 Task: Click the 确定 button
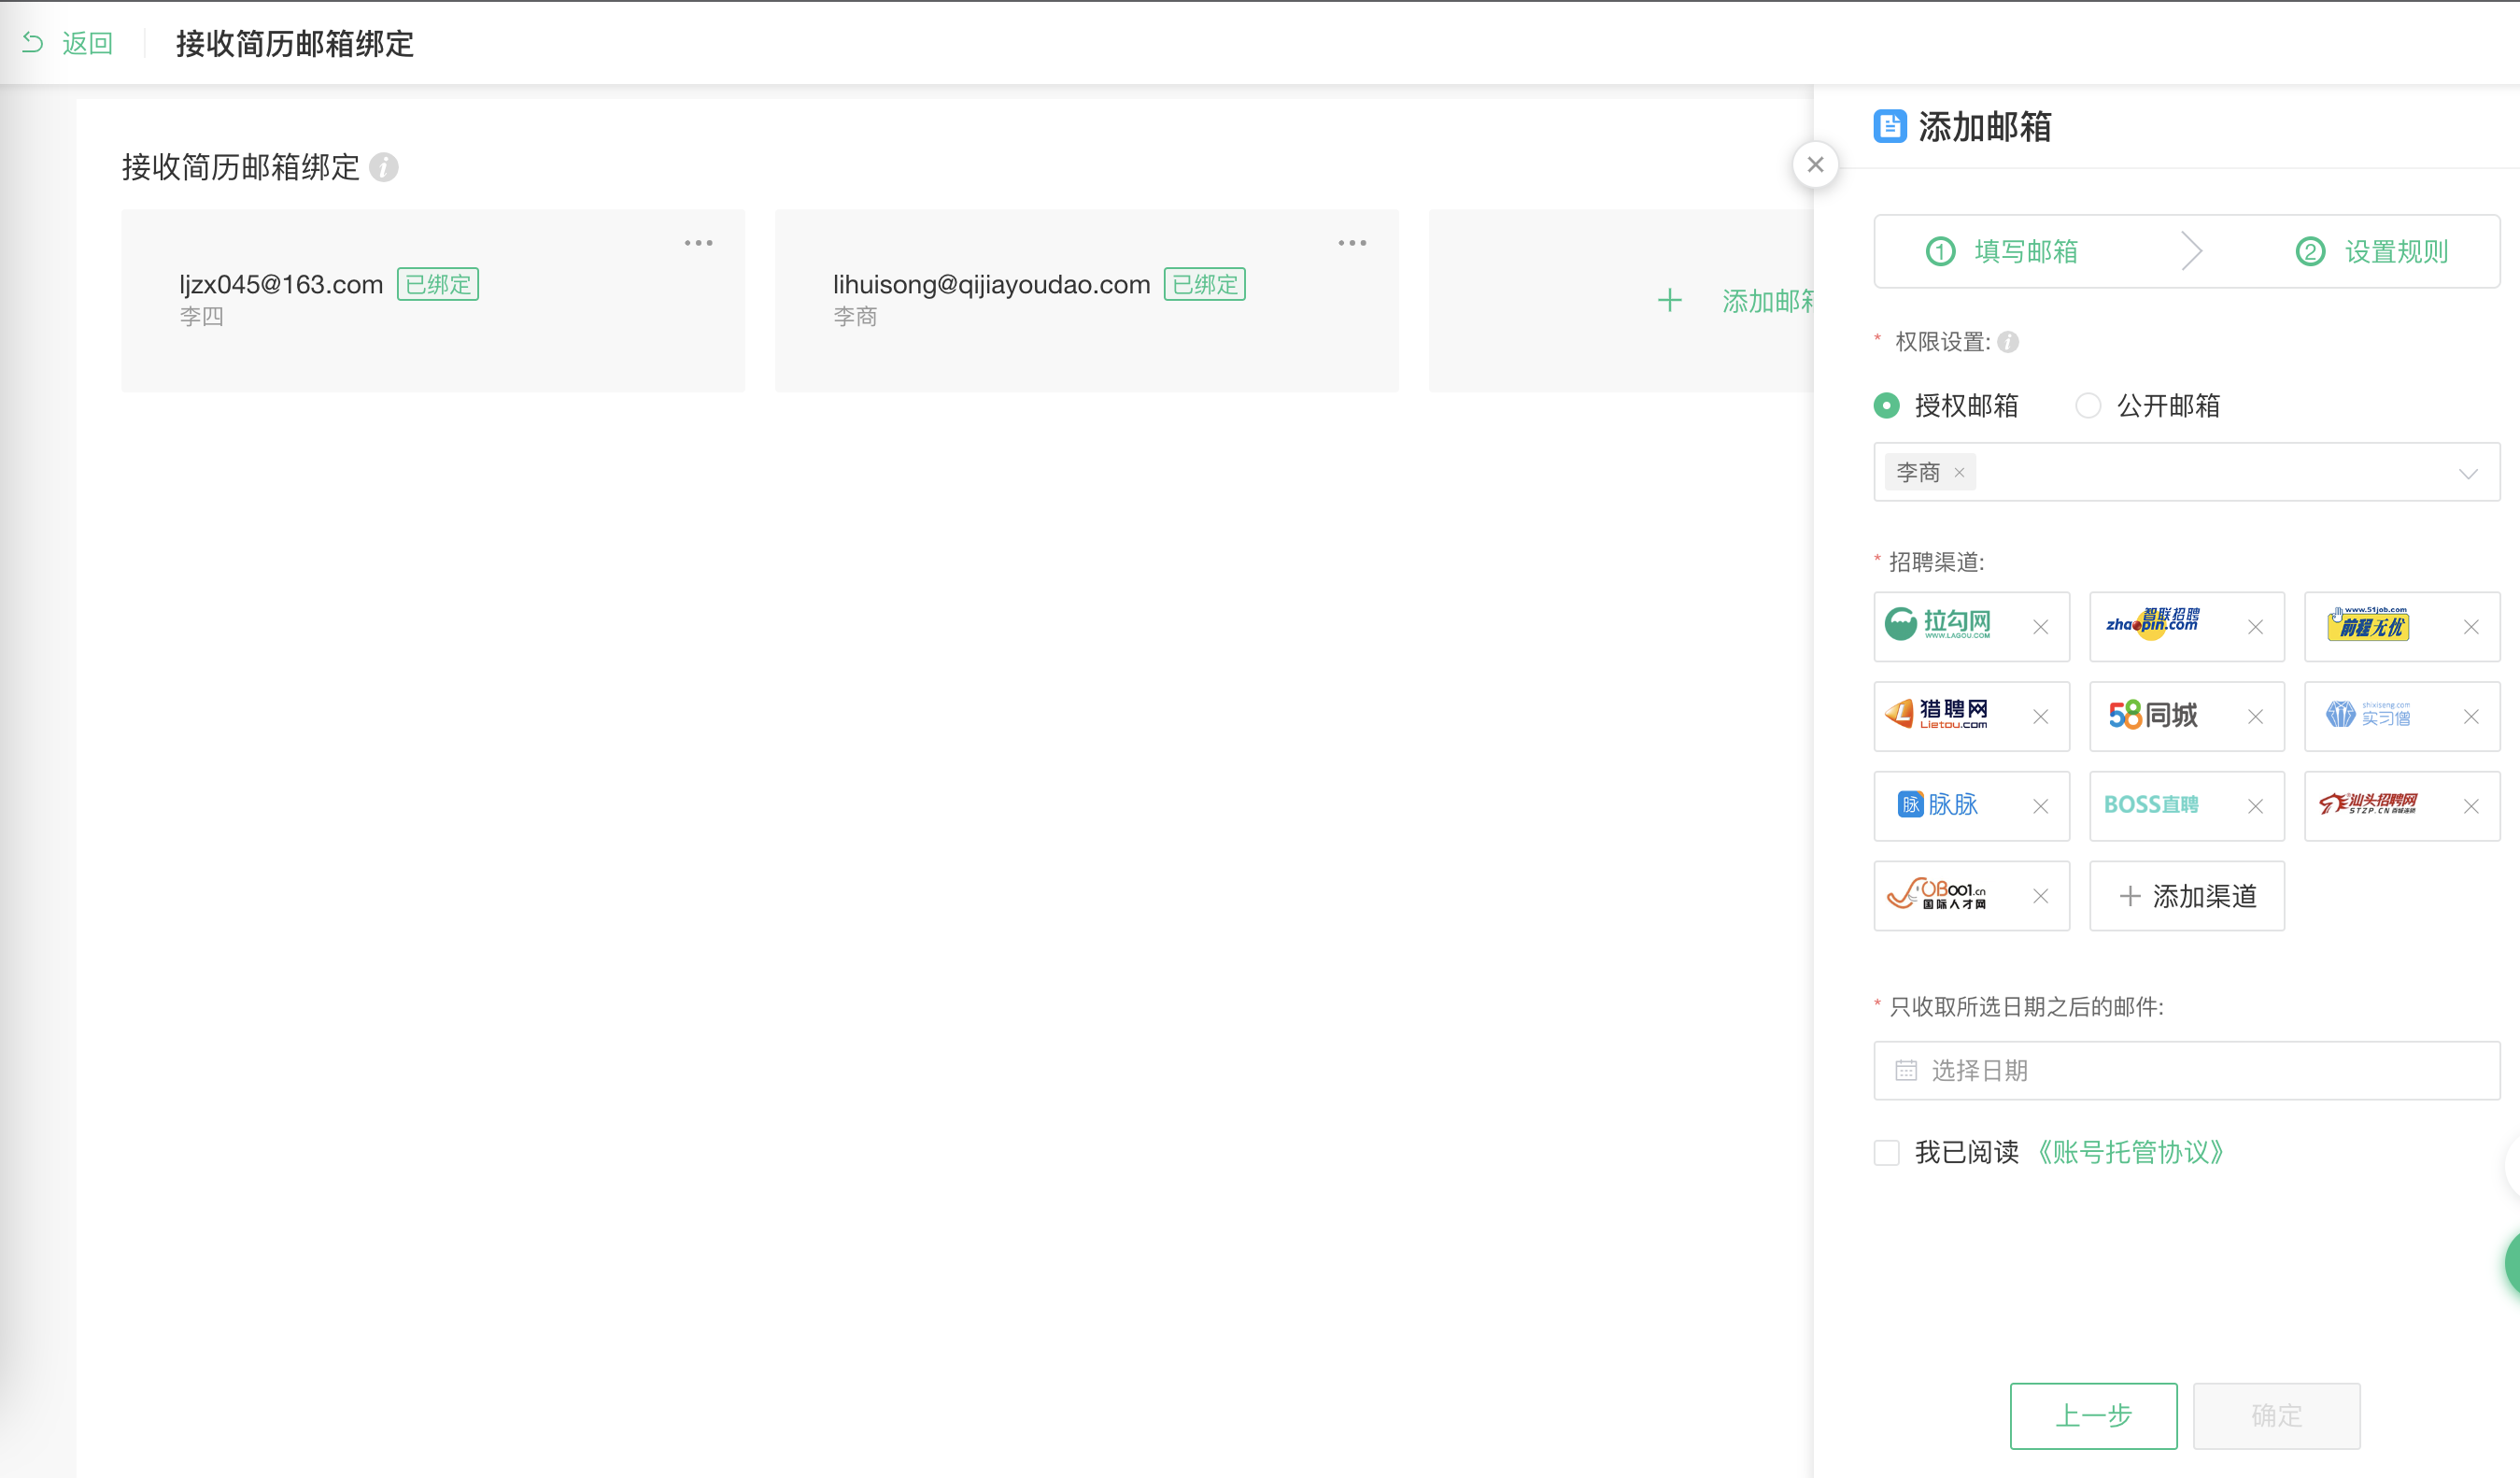(2277, 1416)
